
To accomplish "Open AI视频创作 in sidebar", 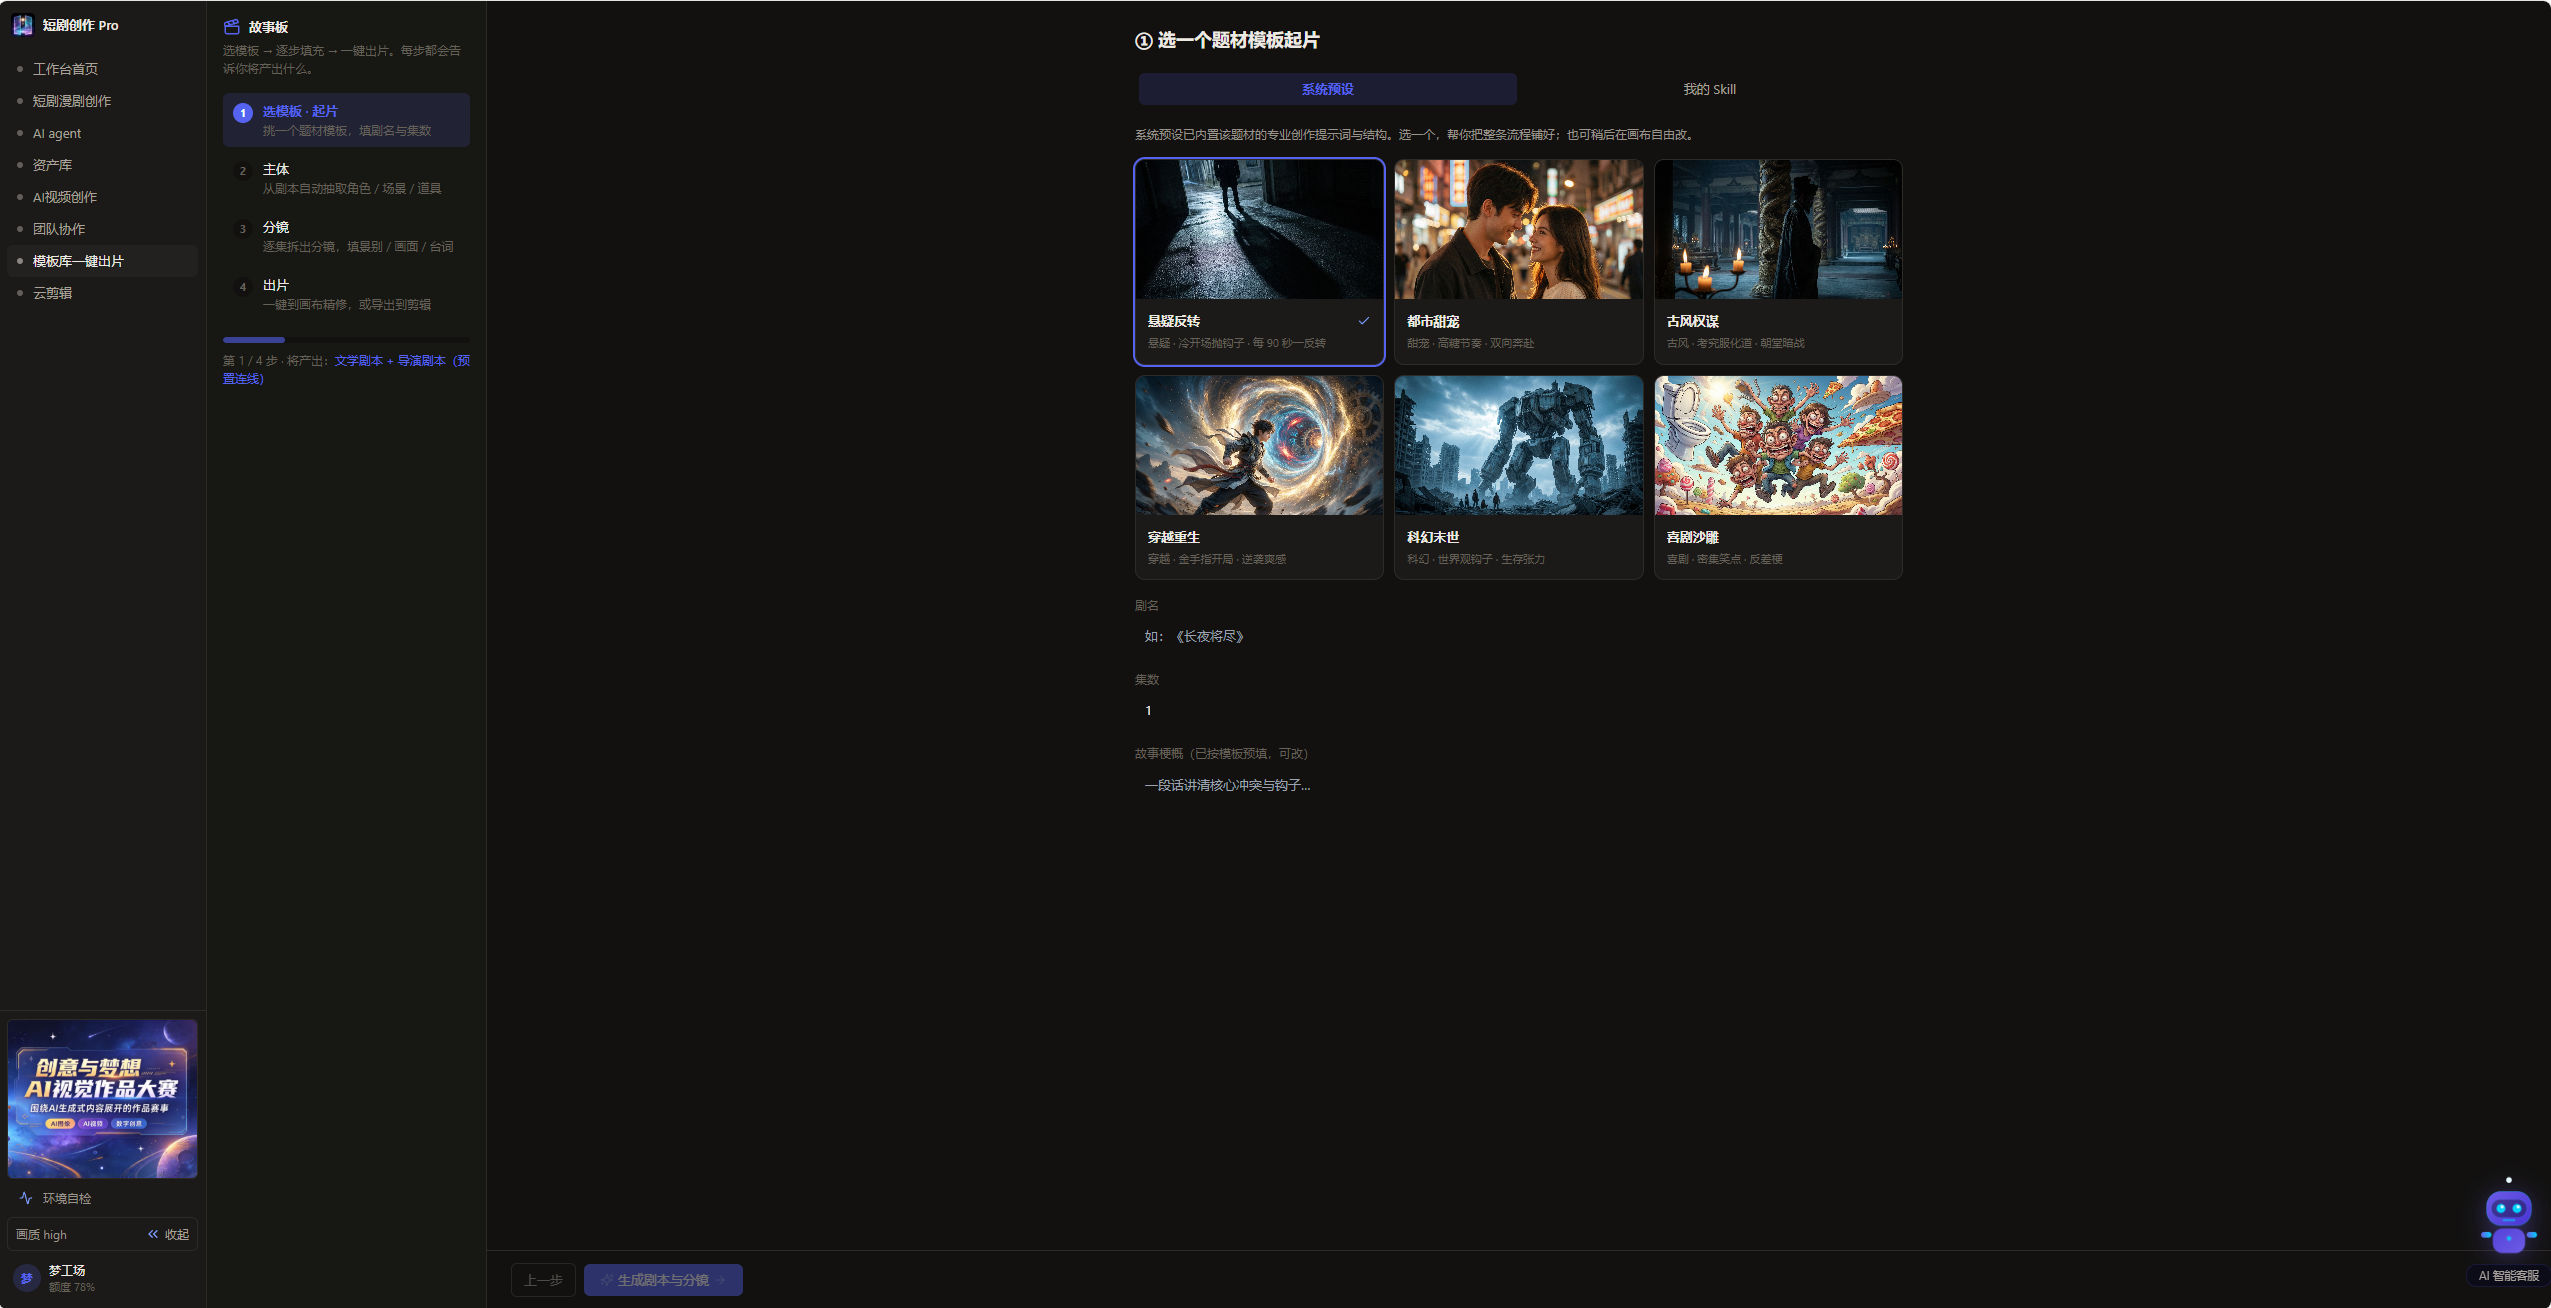I will [x=103, y=197].
